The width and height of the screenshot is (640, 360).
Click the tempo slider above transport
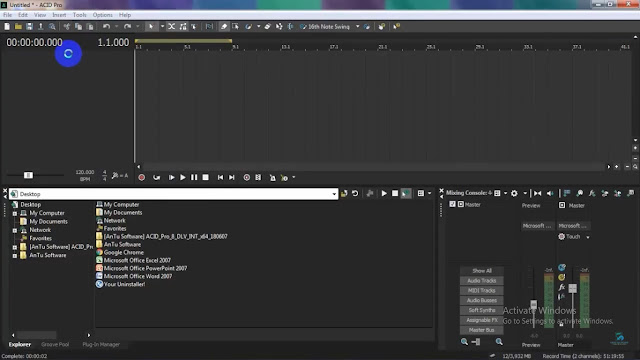pos(28,175)
